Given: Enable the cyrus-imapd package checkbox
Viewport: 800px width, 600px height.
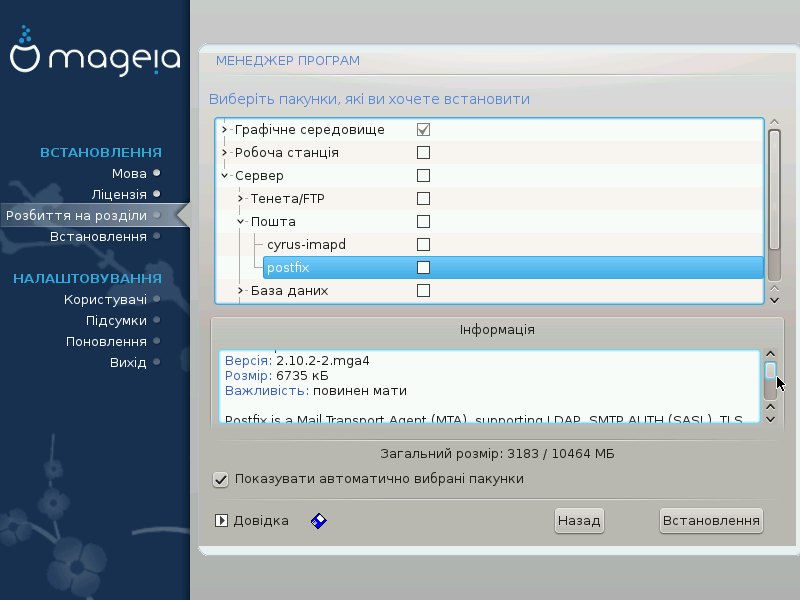Looking at the screenshot, I should coord(423,245).
